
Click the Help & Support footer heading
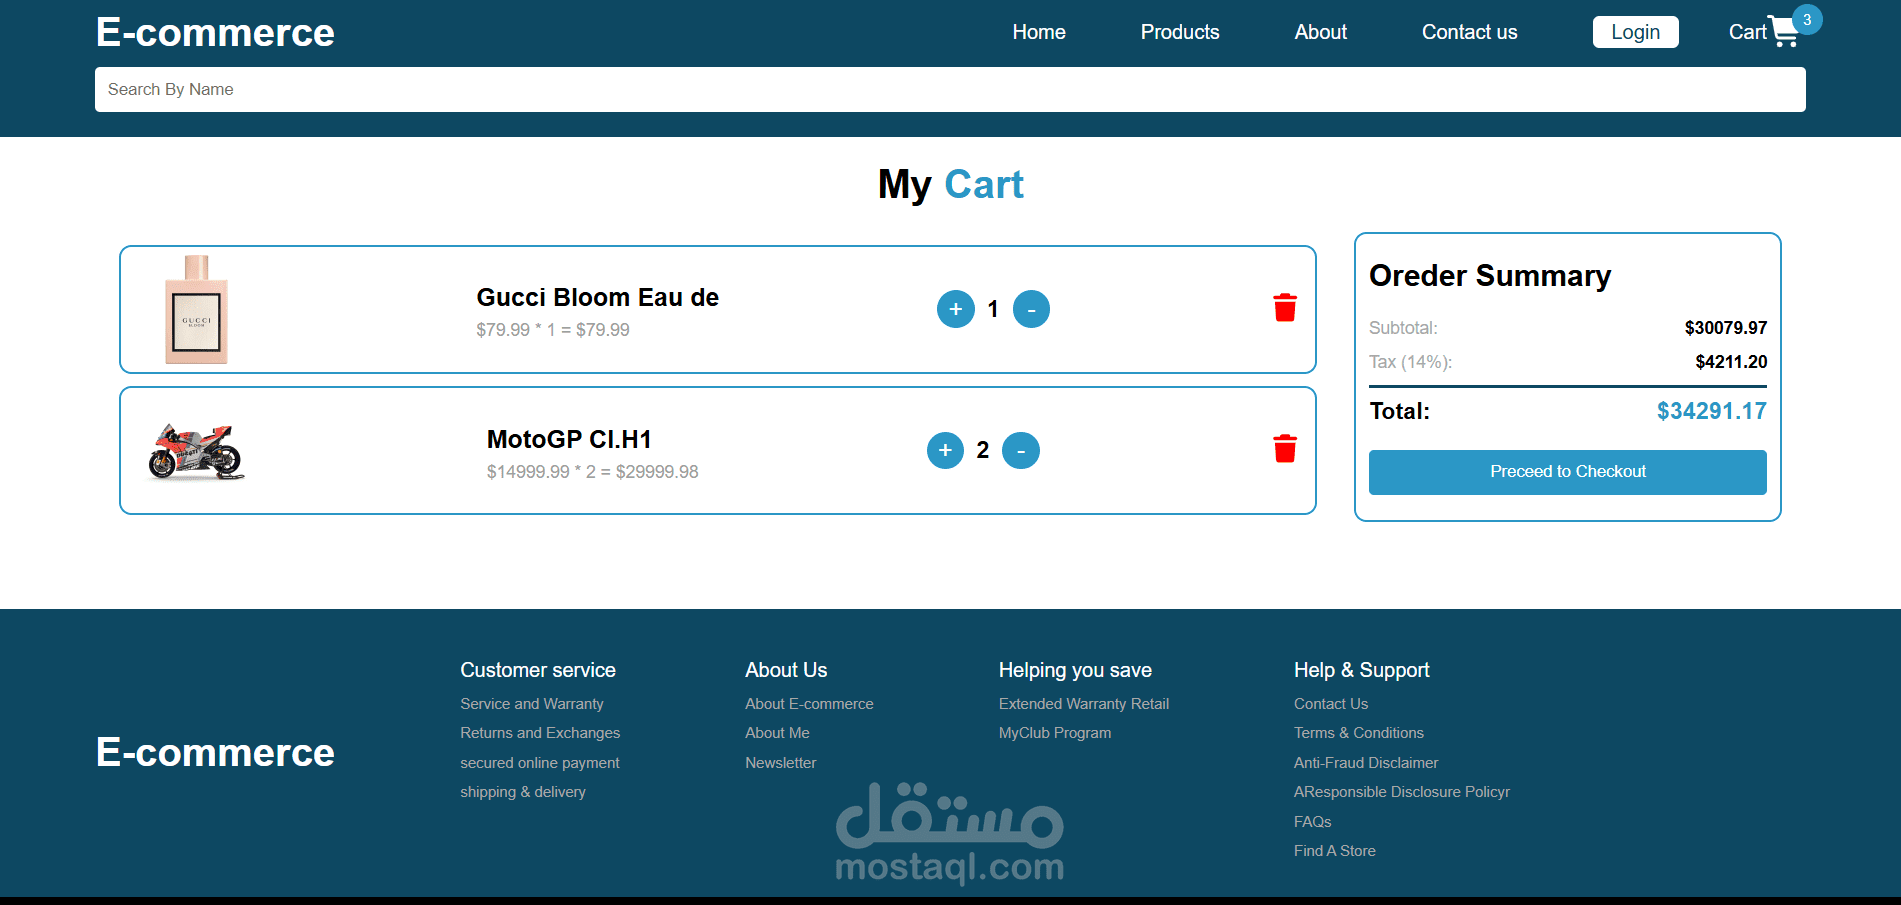tap(1362, 670)
